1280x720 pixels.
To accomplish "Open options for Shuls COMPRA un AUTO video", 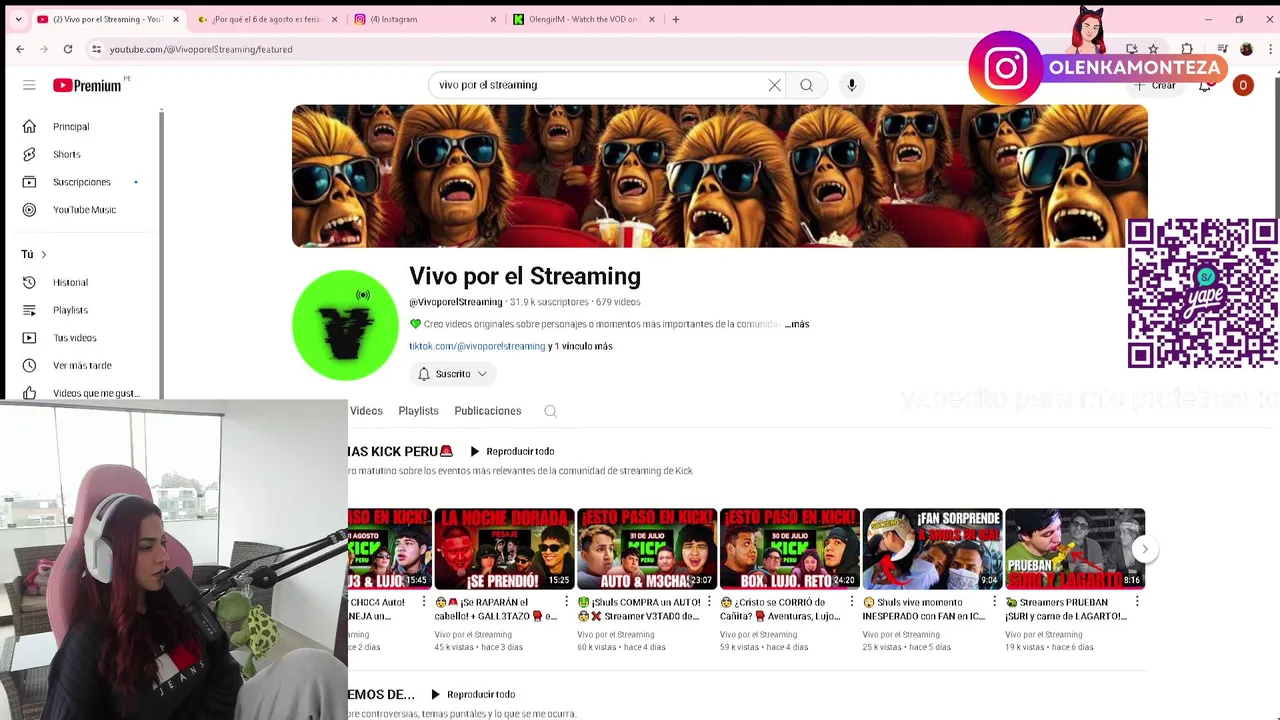I will click(709, 602).
